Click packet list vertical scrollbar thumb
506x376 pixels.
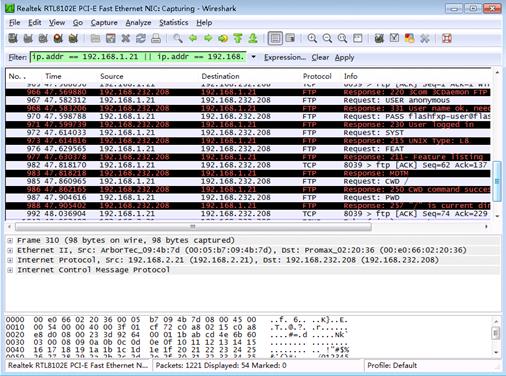click(497, 181)
